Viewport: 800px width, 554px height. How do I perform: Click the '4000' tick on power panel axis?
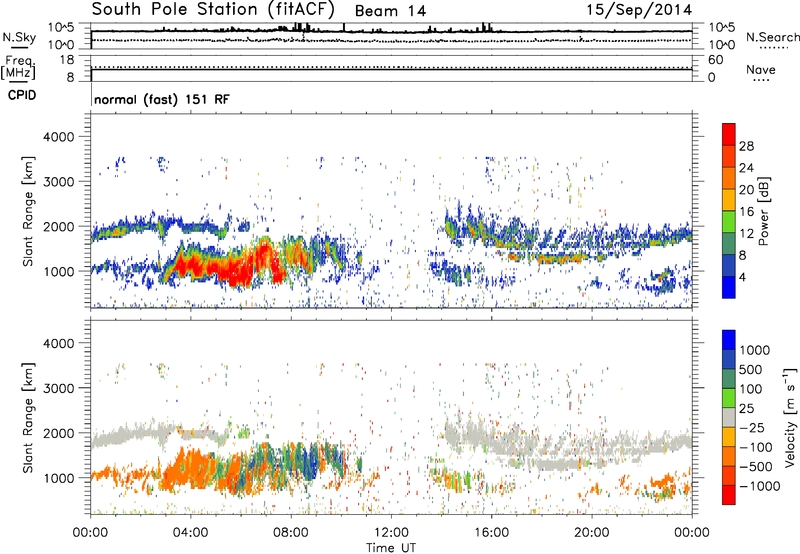[x=58, y=137]
